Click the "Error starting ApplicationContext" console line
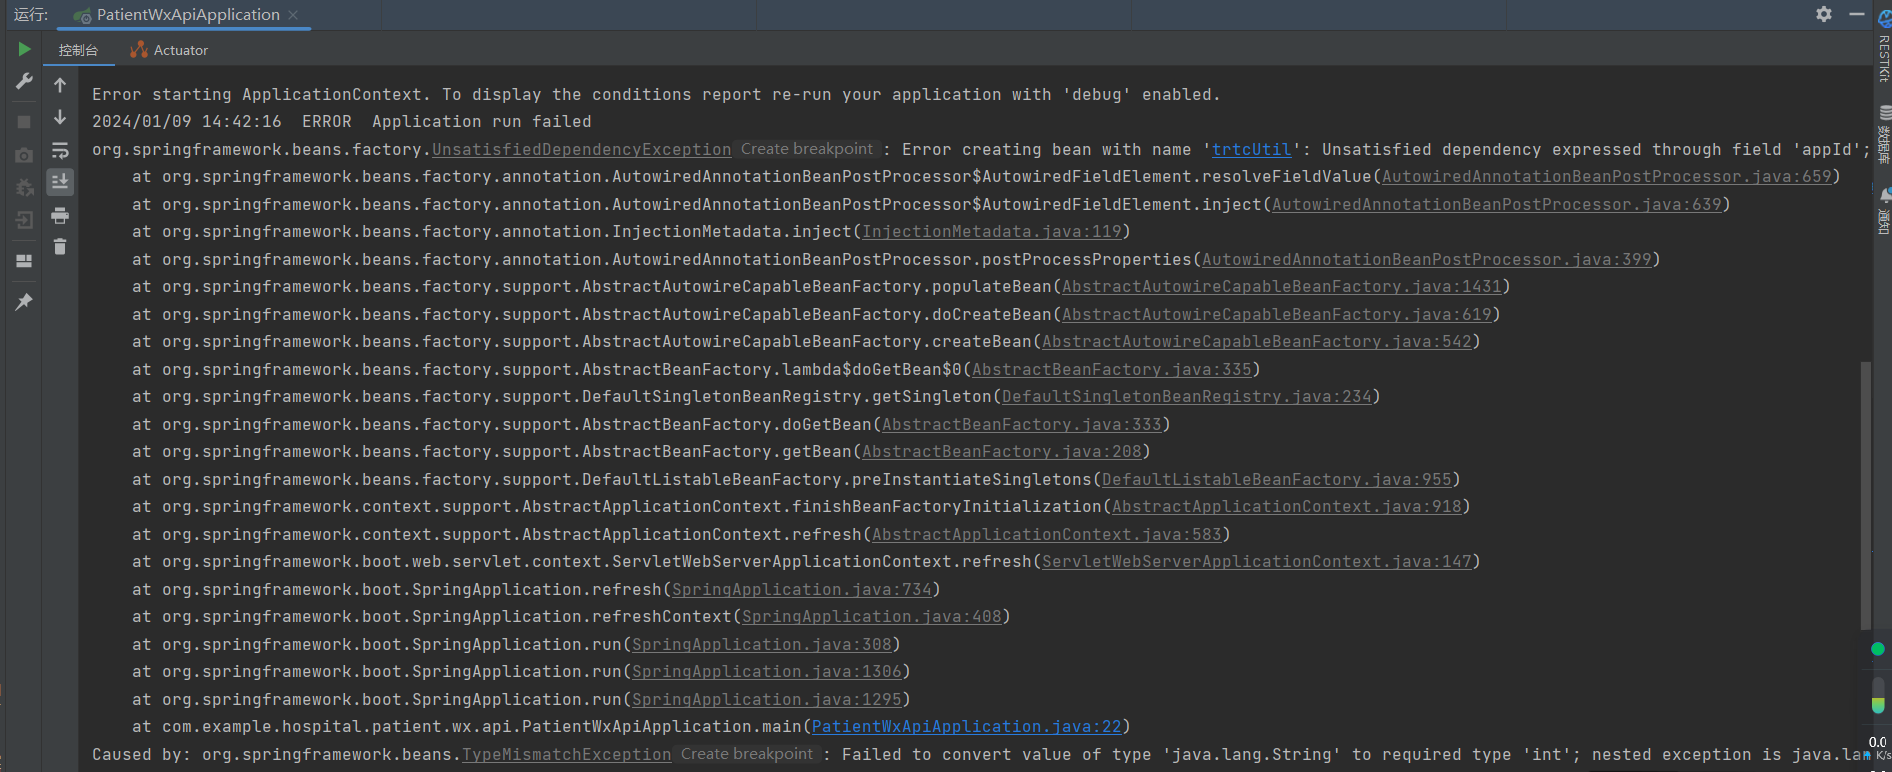1892x772 pixels. point(656,94)
